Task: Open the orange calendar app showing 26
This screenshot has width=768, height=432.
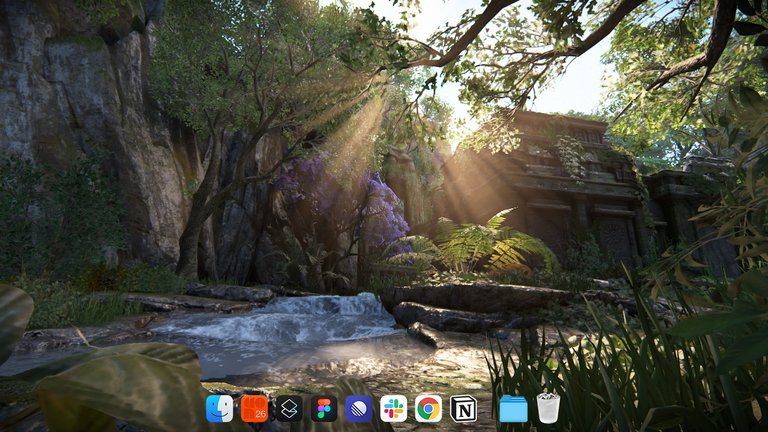Action: click(254, 408)
